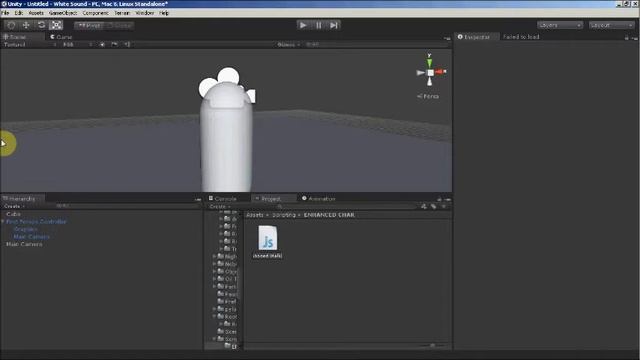Open the Edit menu
The image size is (640, 360).
19,13
